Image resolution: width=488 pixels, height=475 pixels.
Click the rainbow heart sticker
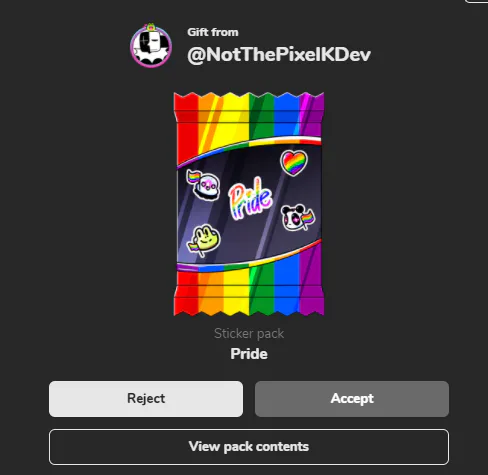coord(294,163)
